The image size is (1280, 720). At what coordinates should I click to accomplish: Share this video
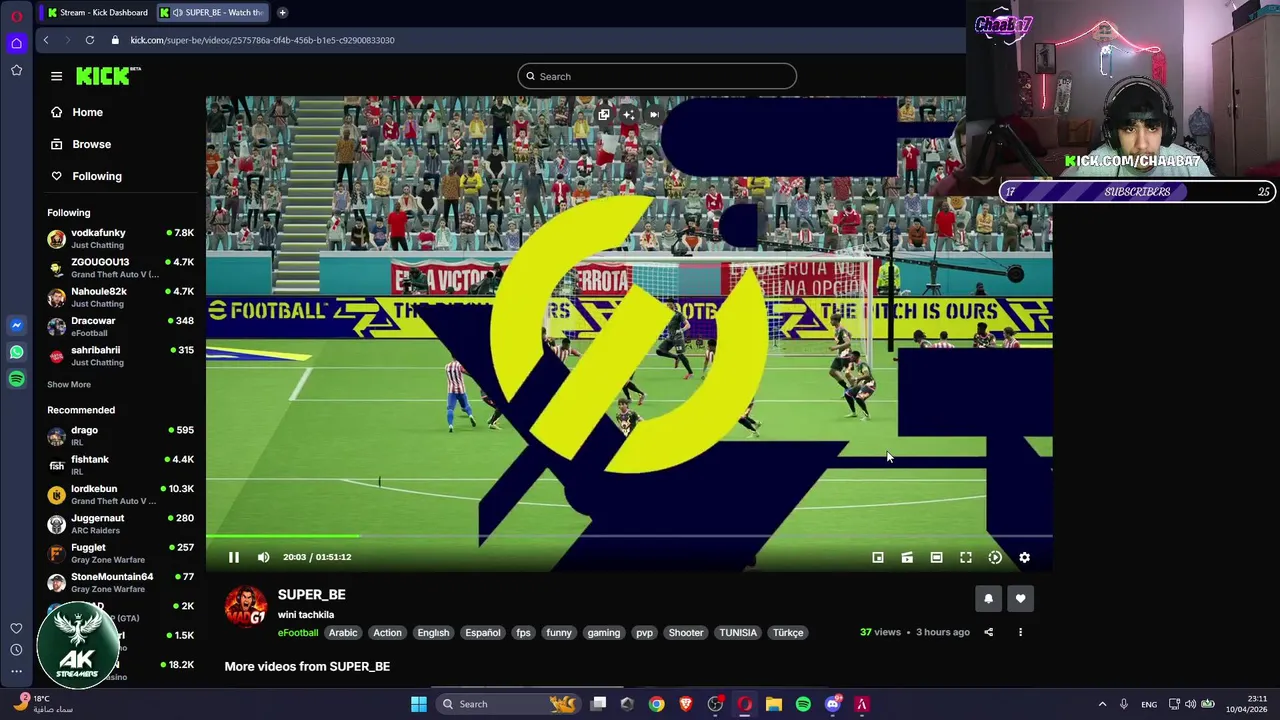coord(988,632)
